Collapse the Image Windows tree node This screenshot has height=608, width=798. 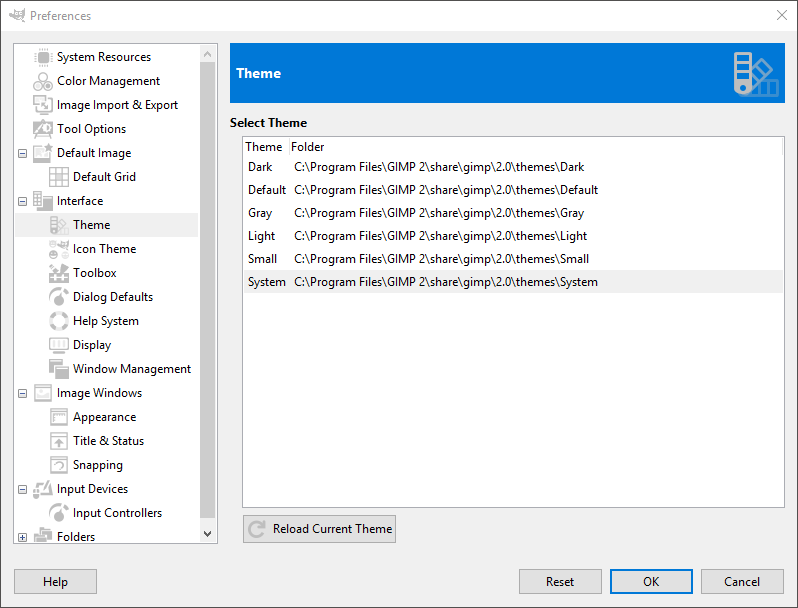click(x=22, y=393)
